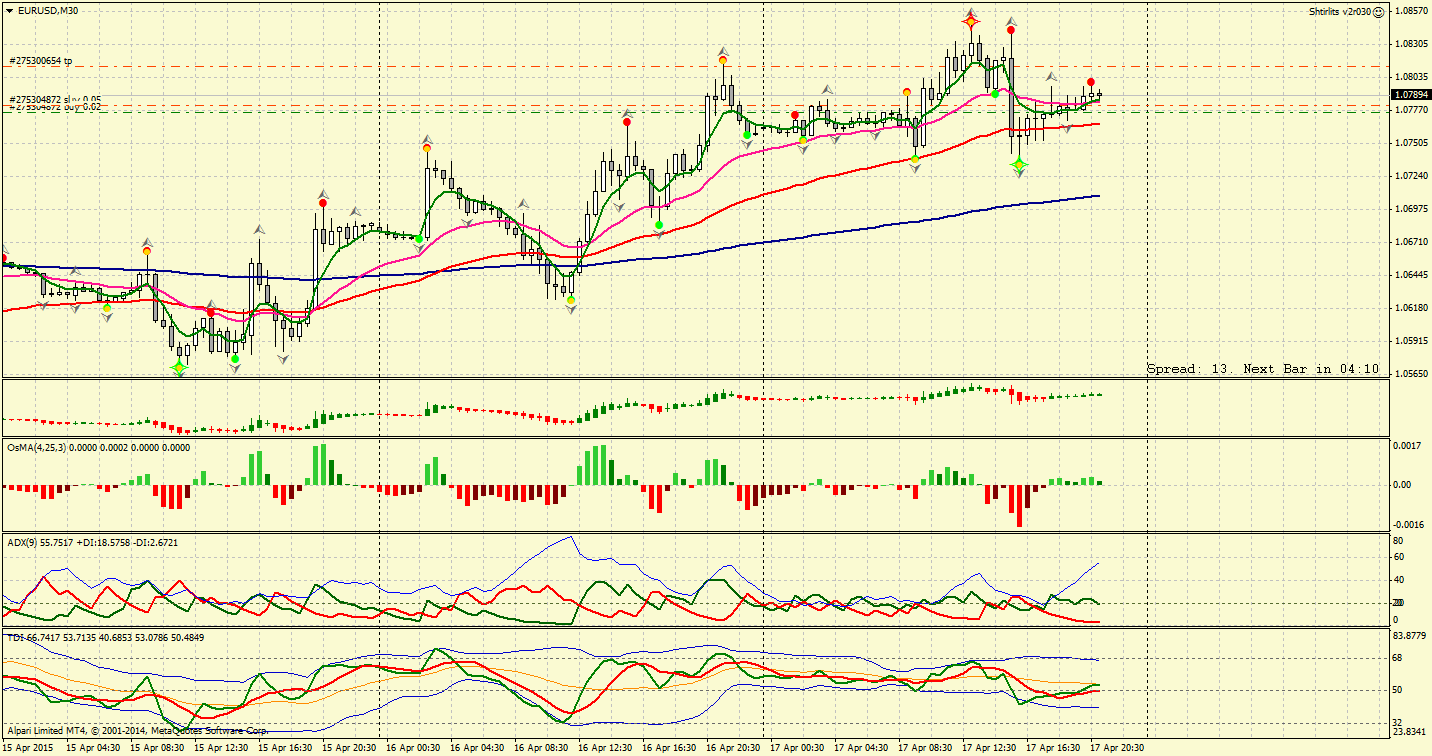
Task: Click price scale value 1.06445
Action: point(1410,275)
